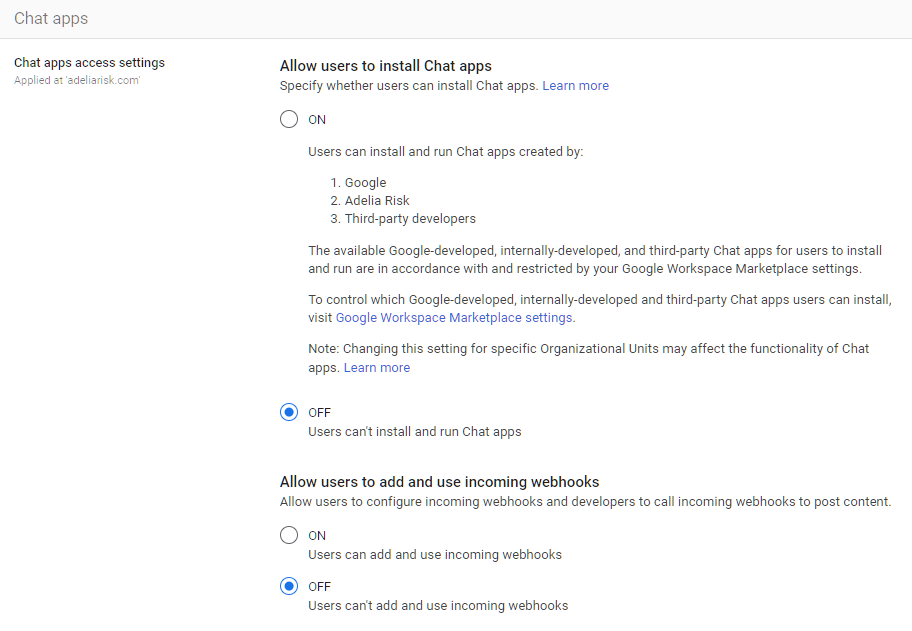This screenshot has width=912, height=631.
Task: Open the Learn more link in the note
Action: coord(377,367)
